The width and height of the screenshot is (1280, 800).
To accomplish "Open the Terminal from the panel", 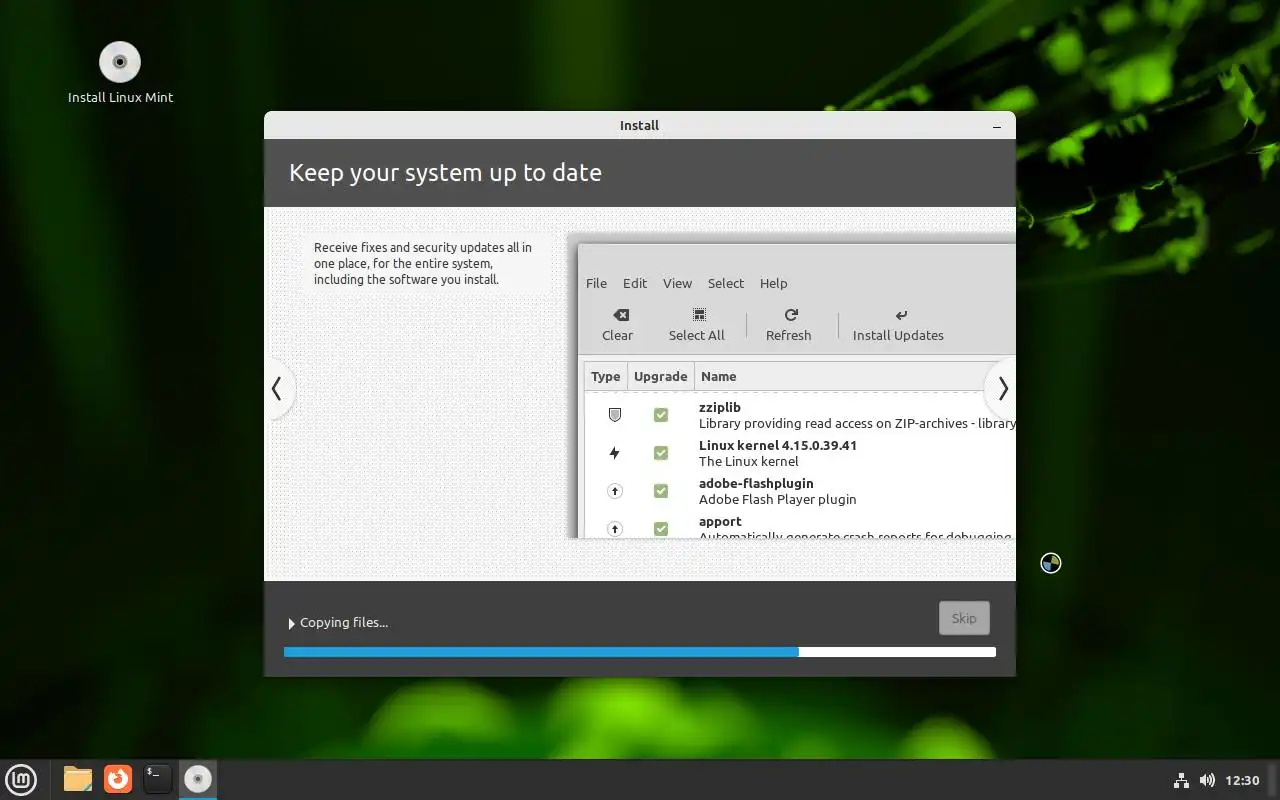I will pos(158,779).
